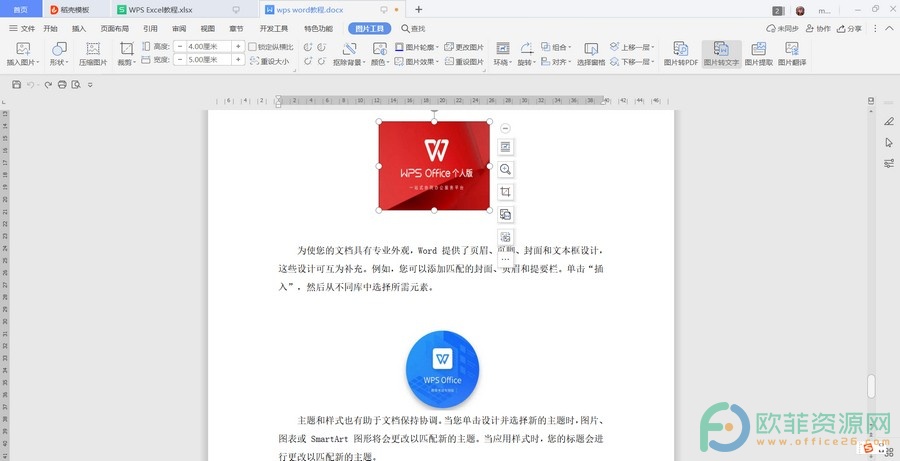Image resolution: width=900 pixels, height=461 pixels.
Task: Click magnifier zoom icon beside selected image
Action: tap(505, 169)
